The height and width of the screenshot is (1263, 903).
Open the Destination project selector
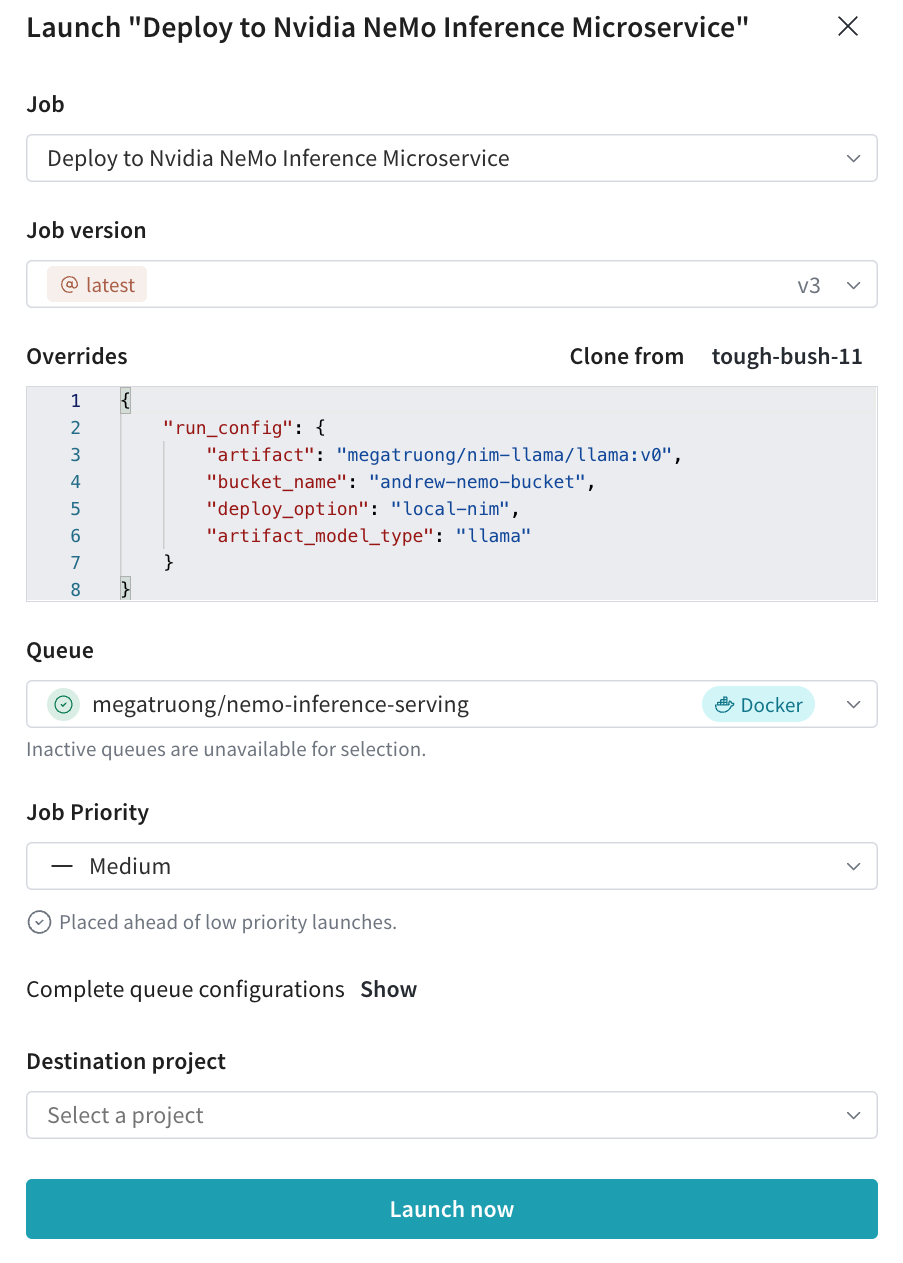point(451,1115)
